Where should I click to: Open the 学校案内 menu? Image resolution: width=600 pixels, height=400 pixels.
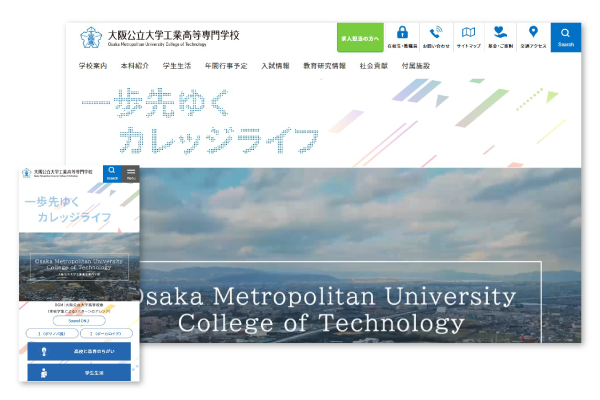[93, 65]
